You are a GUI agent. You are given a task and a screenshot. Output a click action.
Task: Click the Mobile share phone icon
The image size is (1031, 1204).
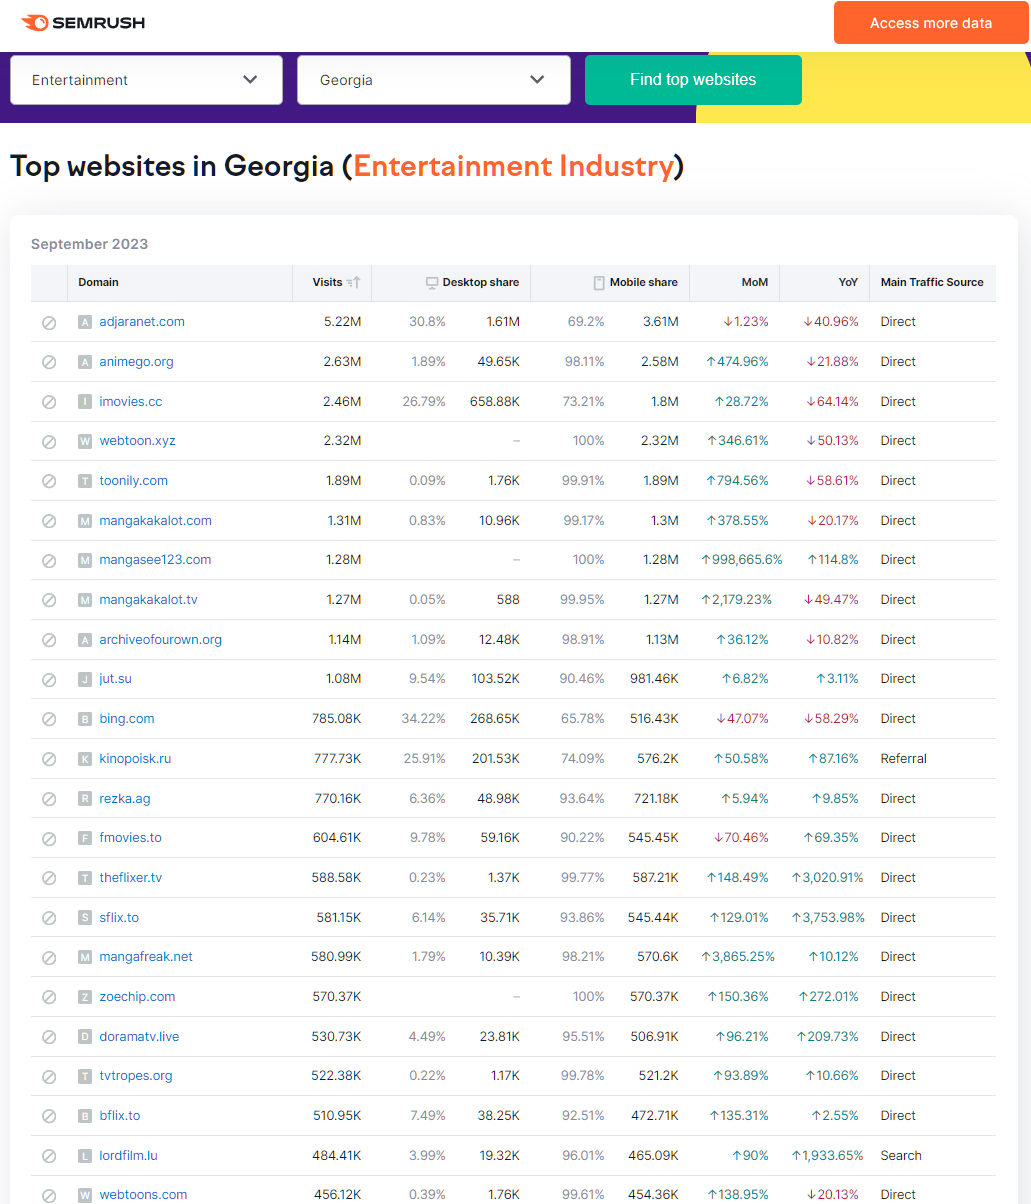point(599,283)
